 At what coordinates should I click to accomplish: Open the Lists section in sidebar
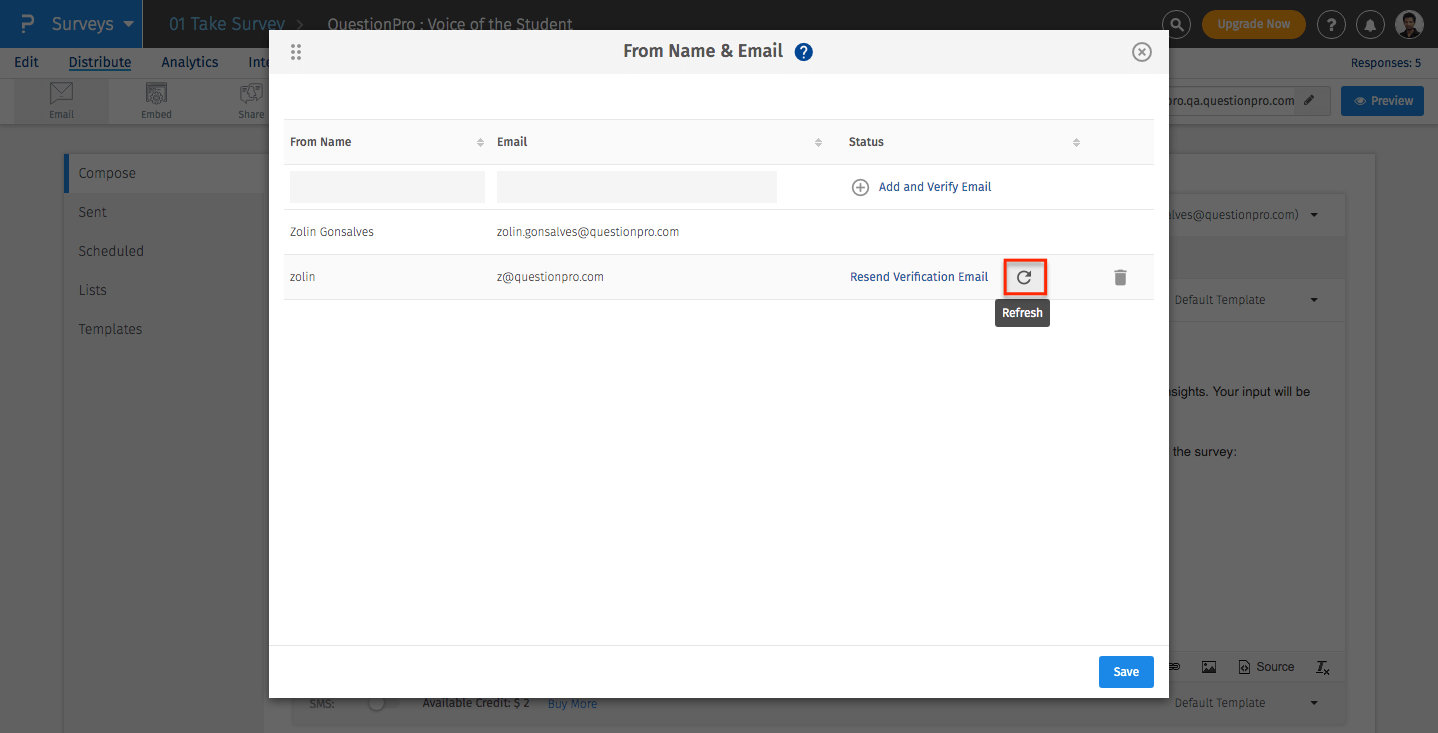(x=93, y=290)
